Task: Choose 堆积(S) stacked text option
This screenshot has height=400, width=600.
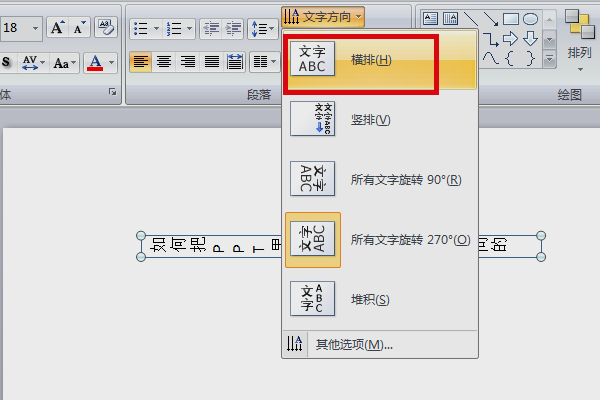Action: click(x=380, y=299)
